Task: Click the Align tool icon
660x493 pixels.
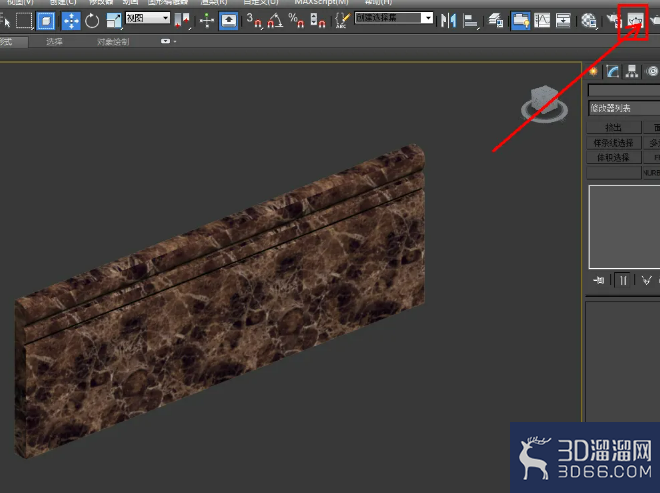Action: 470,20
